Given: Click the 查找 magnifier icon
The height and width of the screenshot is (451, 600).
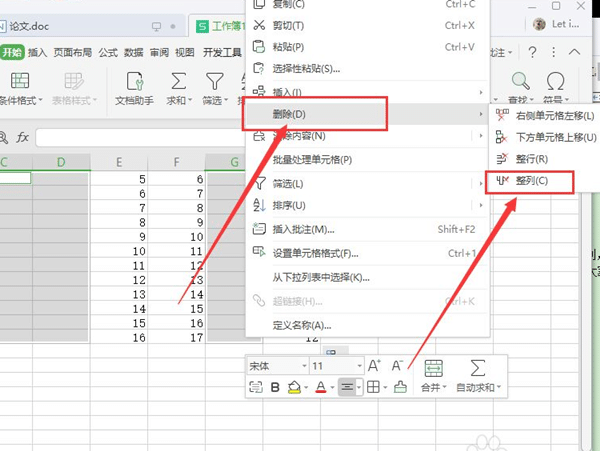Looking at the screenshot, I should tap(520, 80).
